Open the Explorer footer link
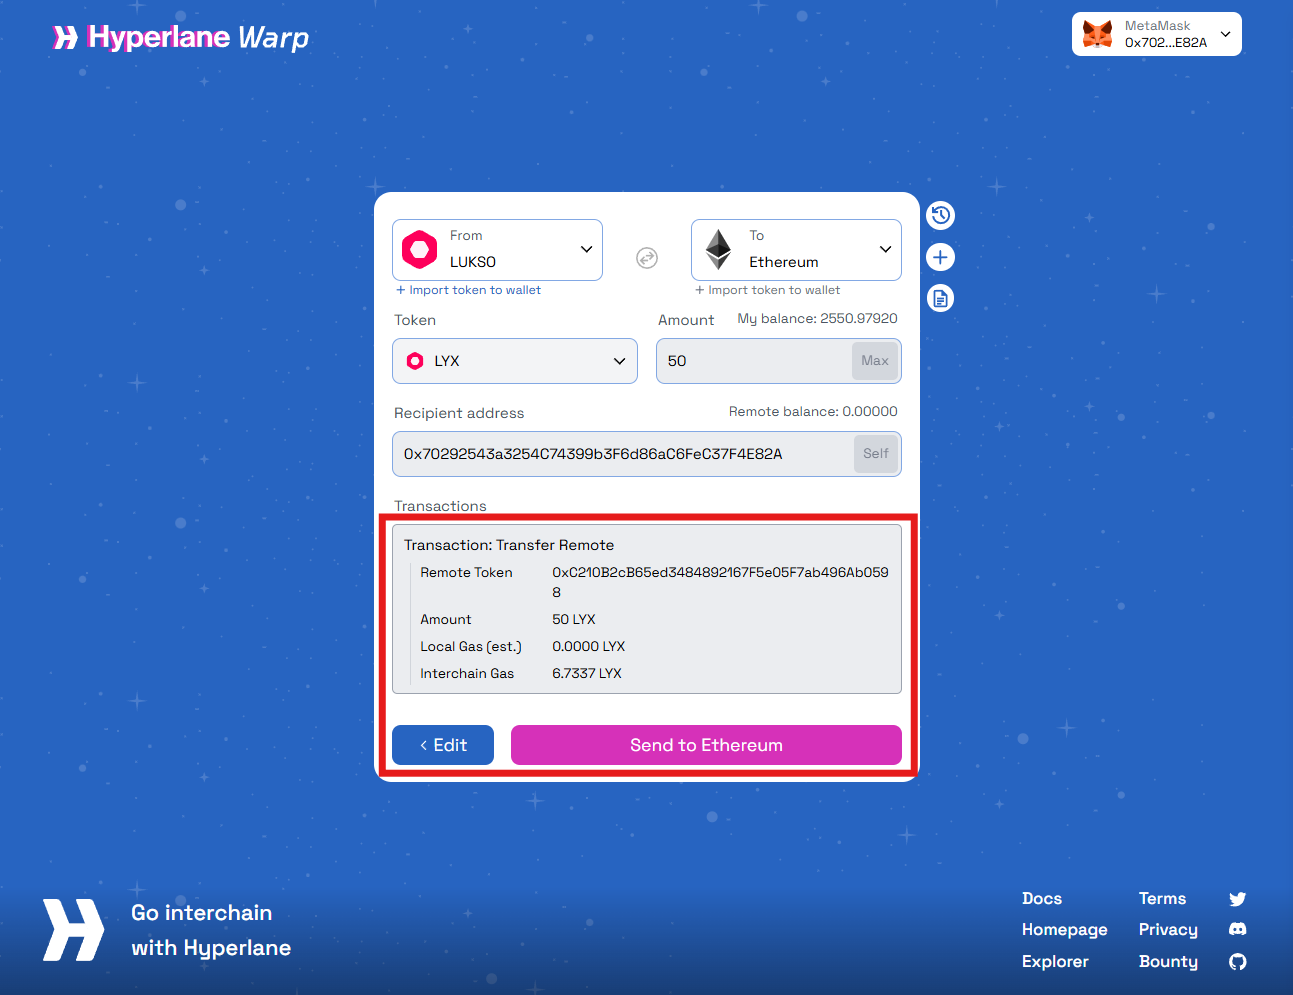 click(x=1055, y=962)
